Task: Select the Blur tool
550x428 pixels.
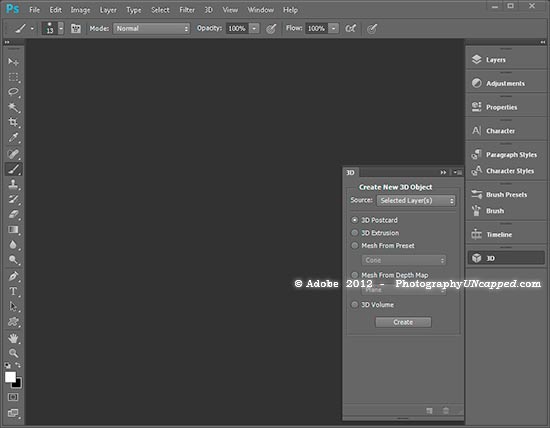Action: point(13,245)
